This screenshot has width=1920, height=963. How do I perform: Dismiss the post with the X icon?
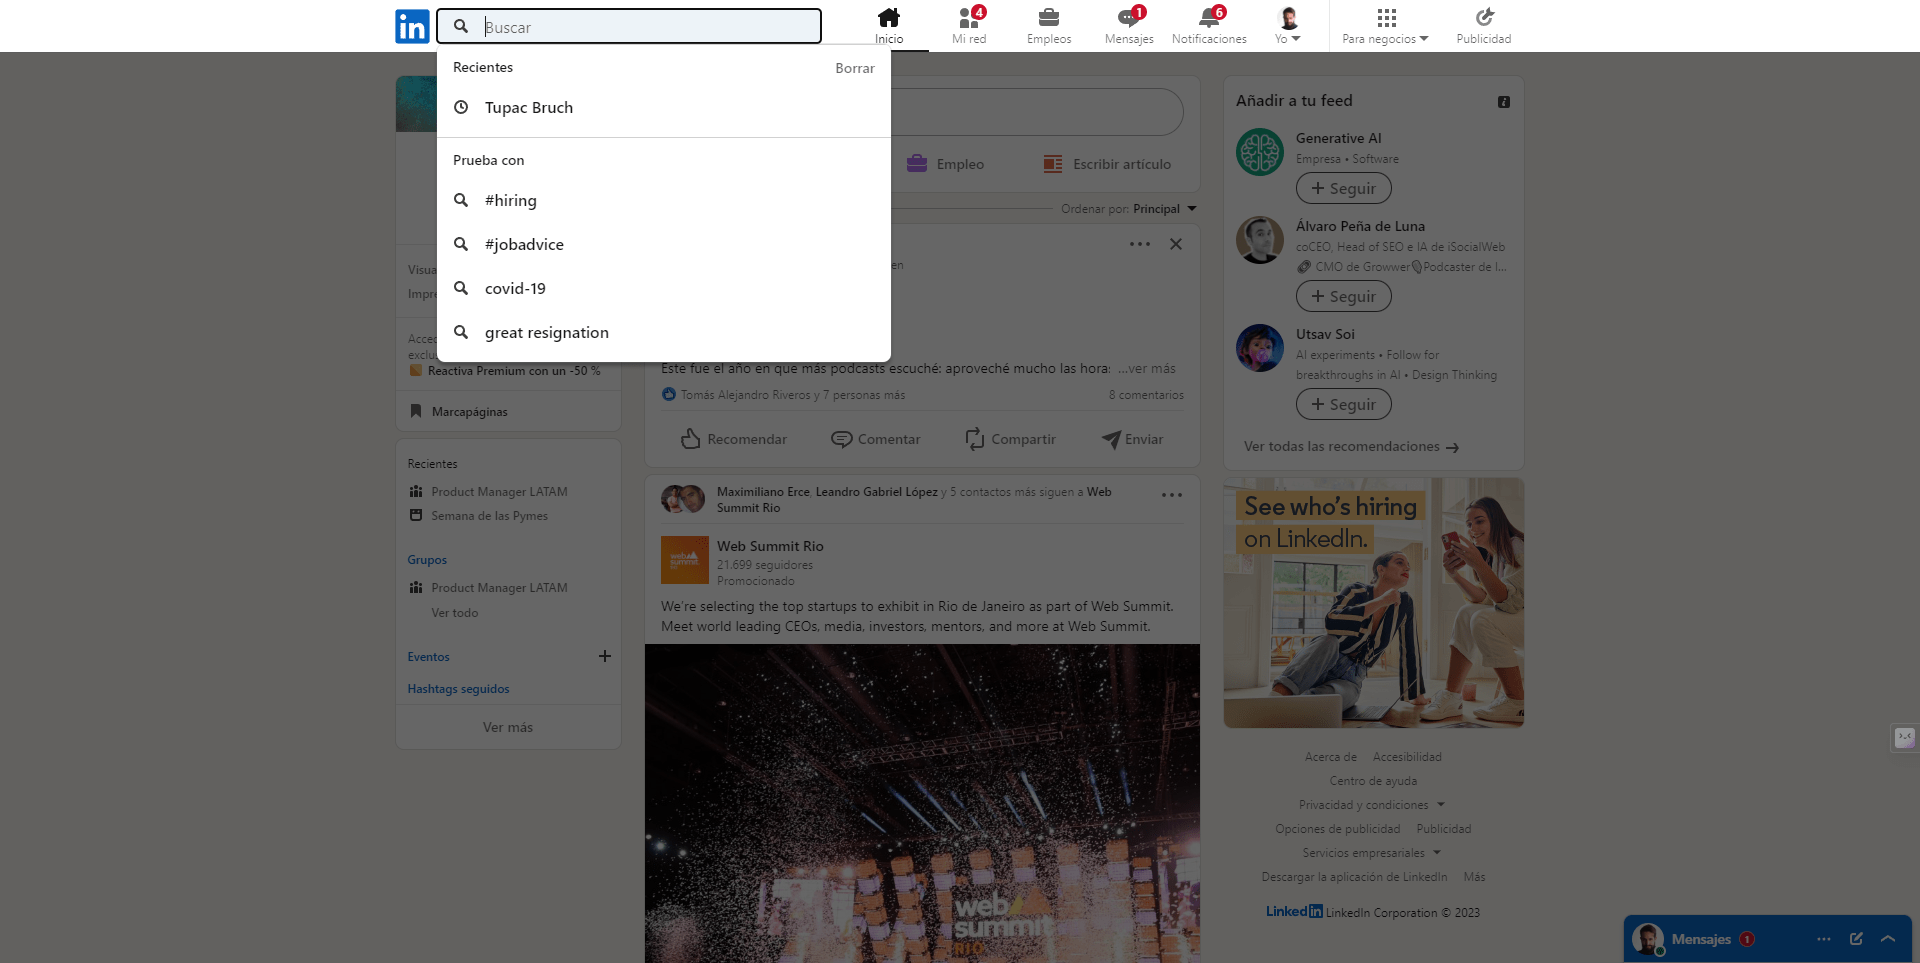click(x=1176, y=244)
